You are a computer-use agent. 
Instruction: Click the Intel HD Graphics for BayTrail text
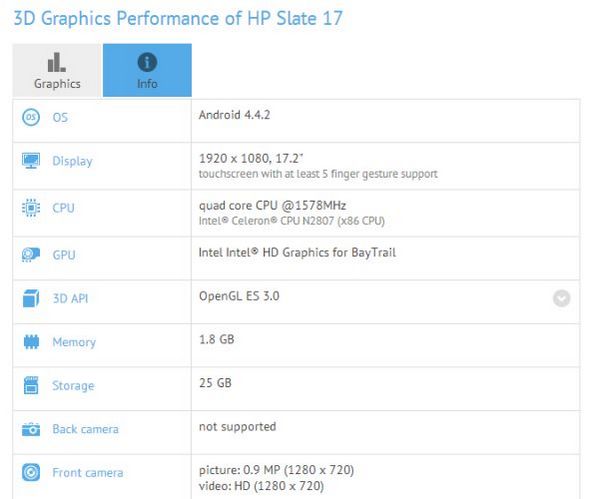[x=298, y=253]
